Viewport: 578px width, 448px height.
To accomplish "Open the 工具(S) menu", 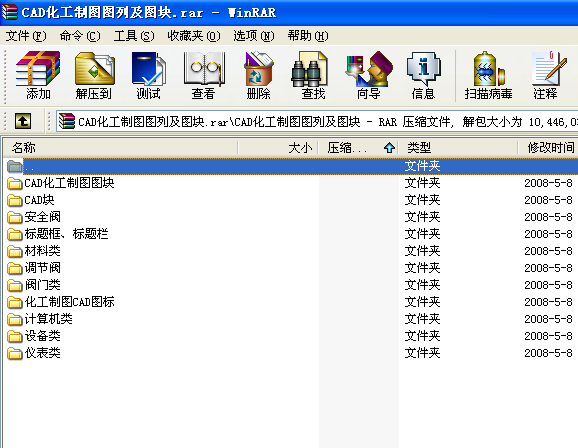I will point(134,36).
